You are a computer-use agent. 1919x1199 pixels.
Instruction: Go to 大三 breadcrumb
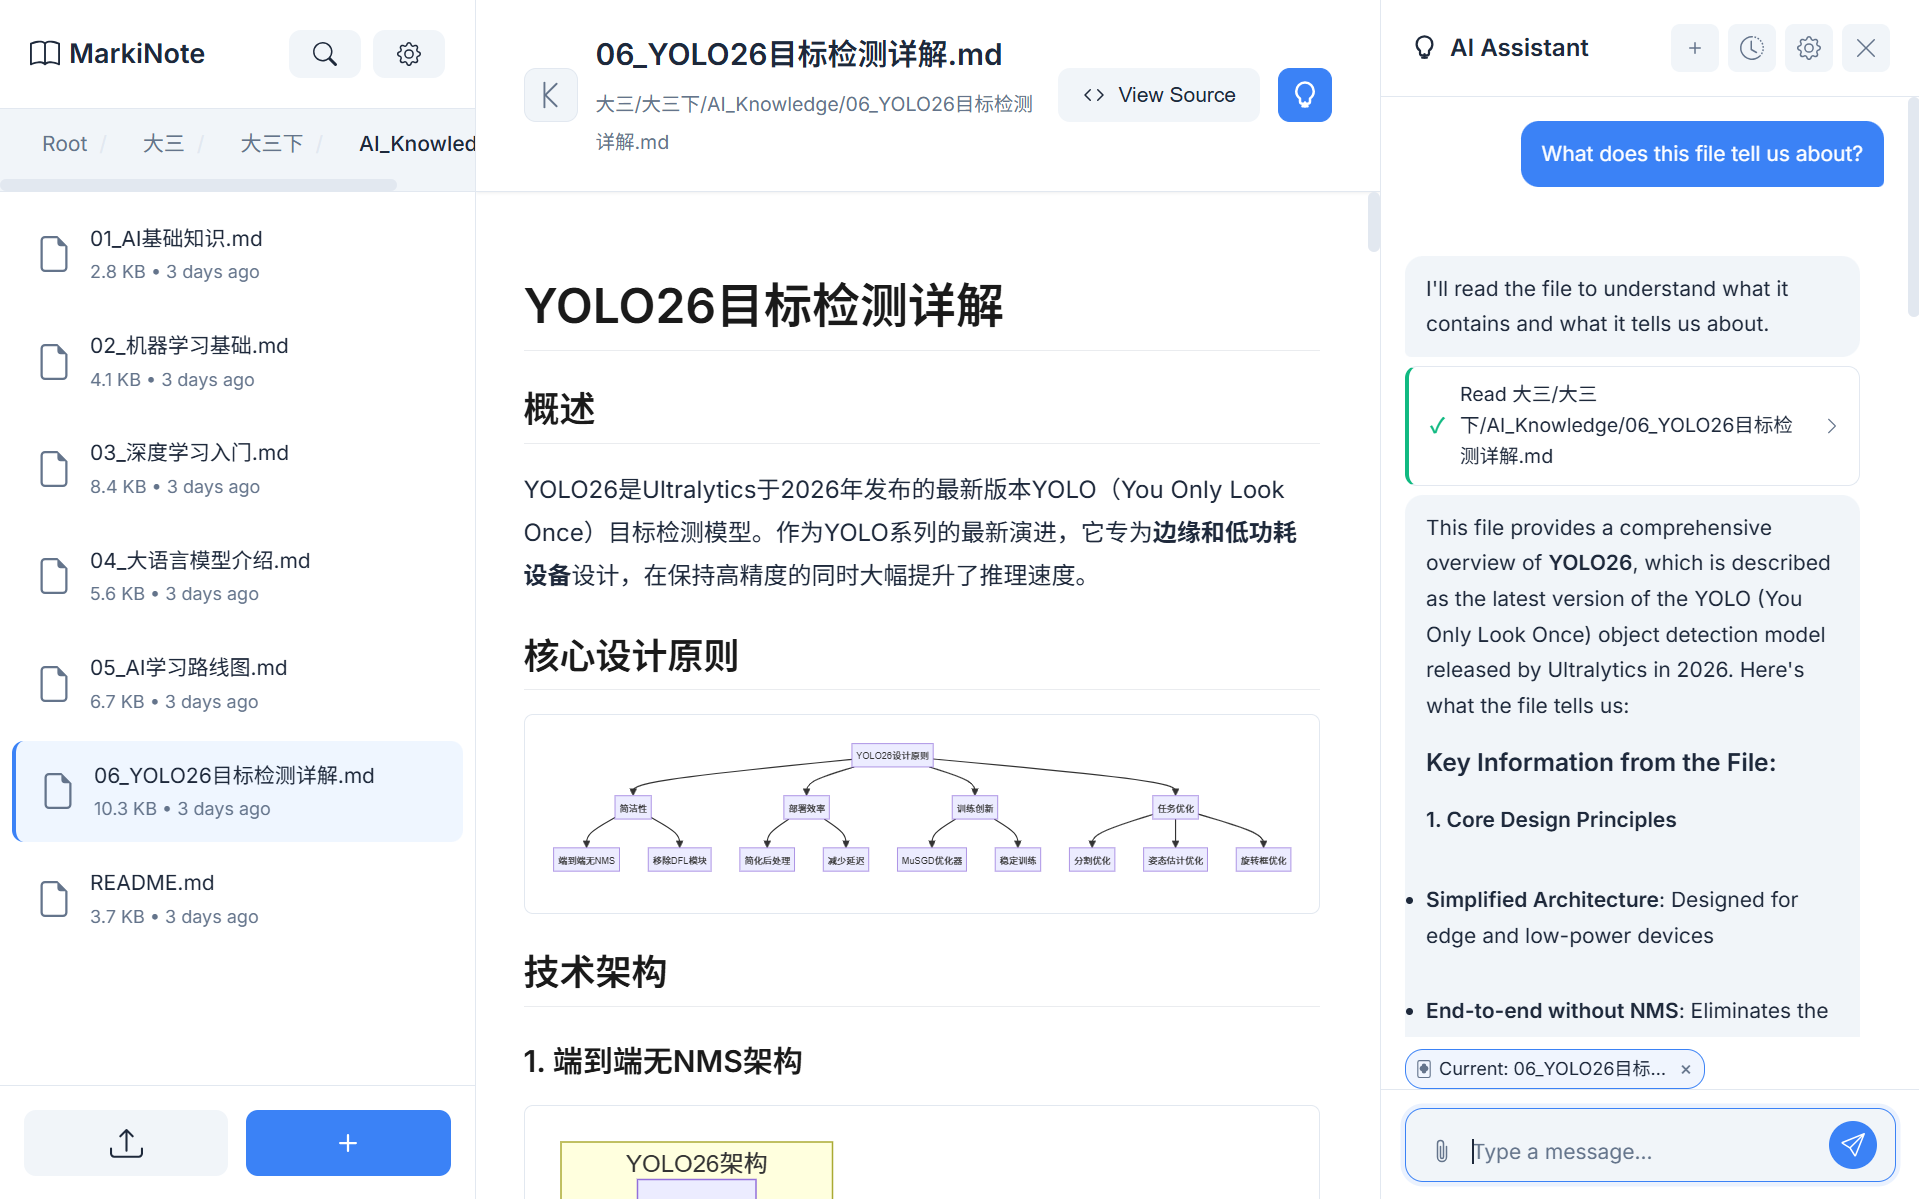[x=163, y=144]
